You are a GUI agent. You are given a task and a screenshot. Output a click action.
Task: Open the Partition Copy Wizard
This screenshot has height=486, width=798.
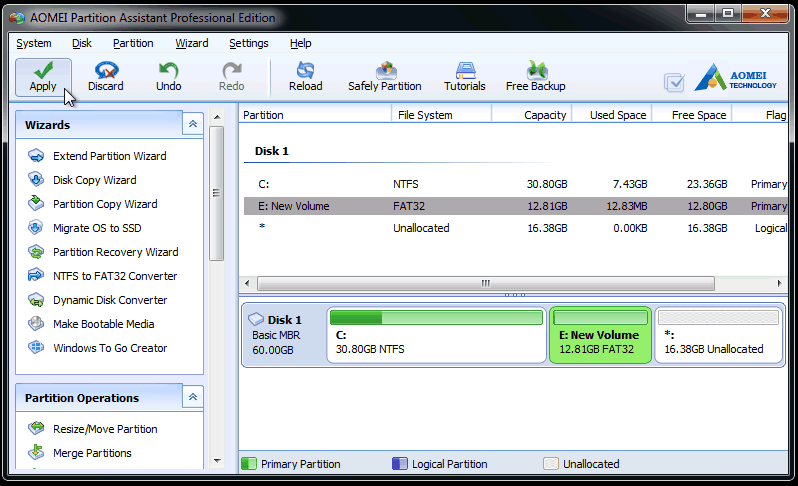[93, 204]
